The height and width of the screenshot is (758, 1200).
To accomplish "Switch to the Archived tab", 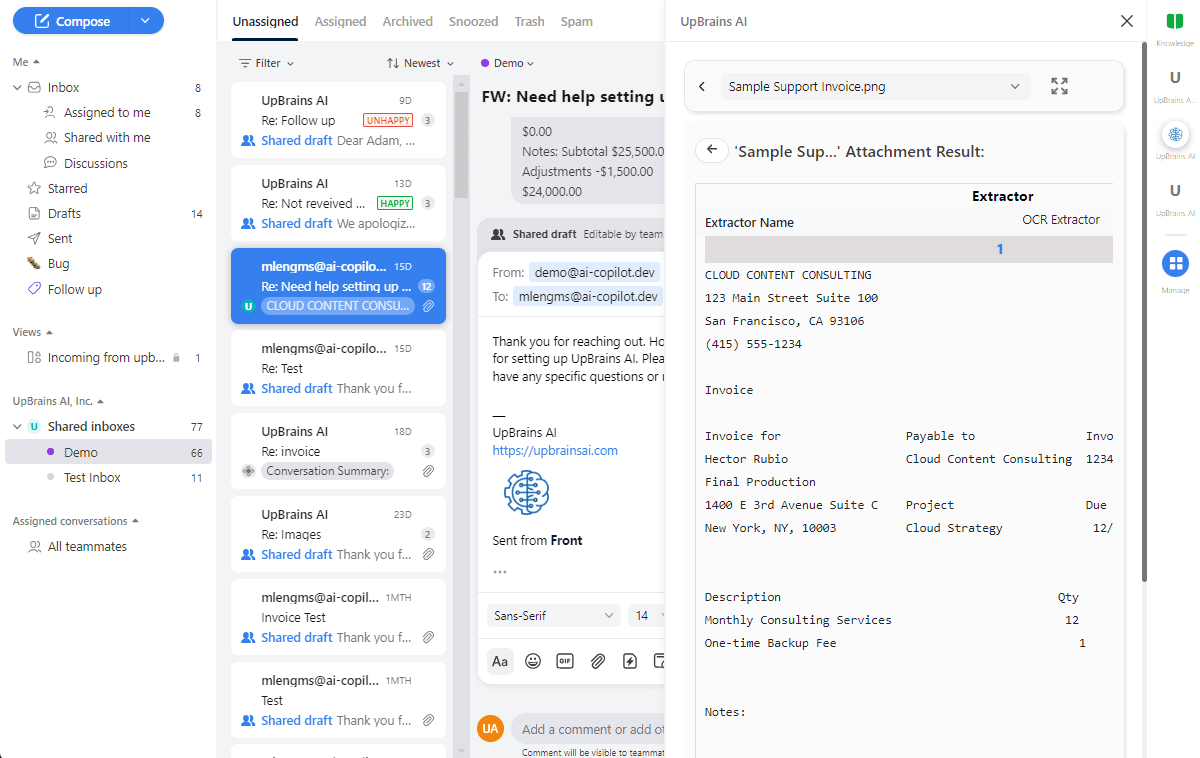I will [408, 21].
